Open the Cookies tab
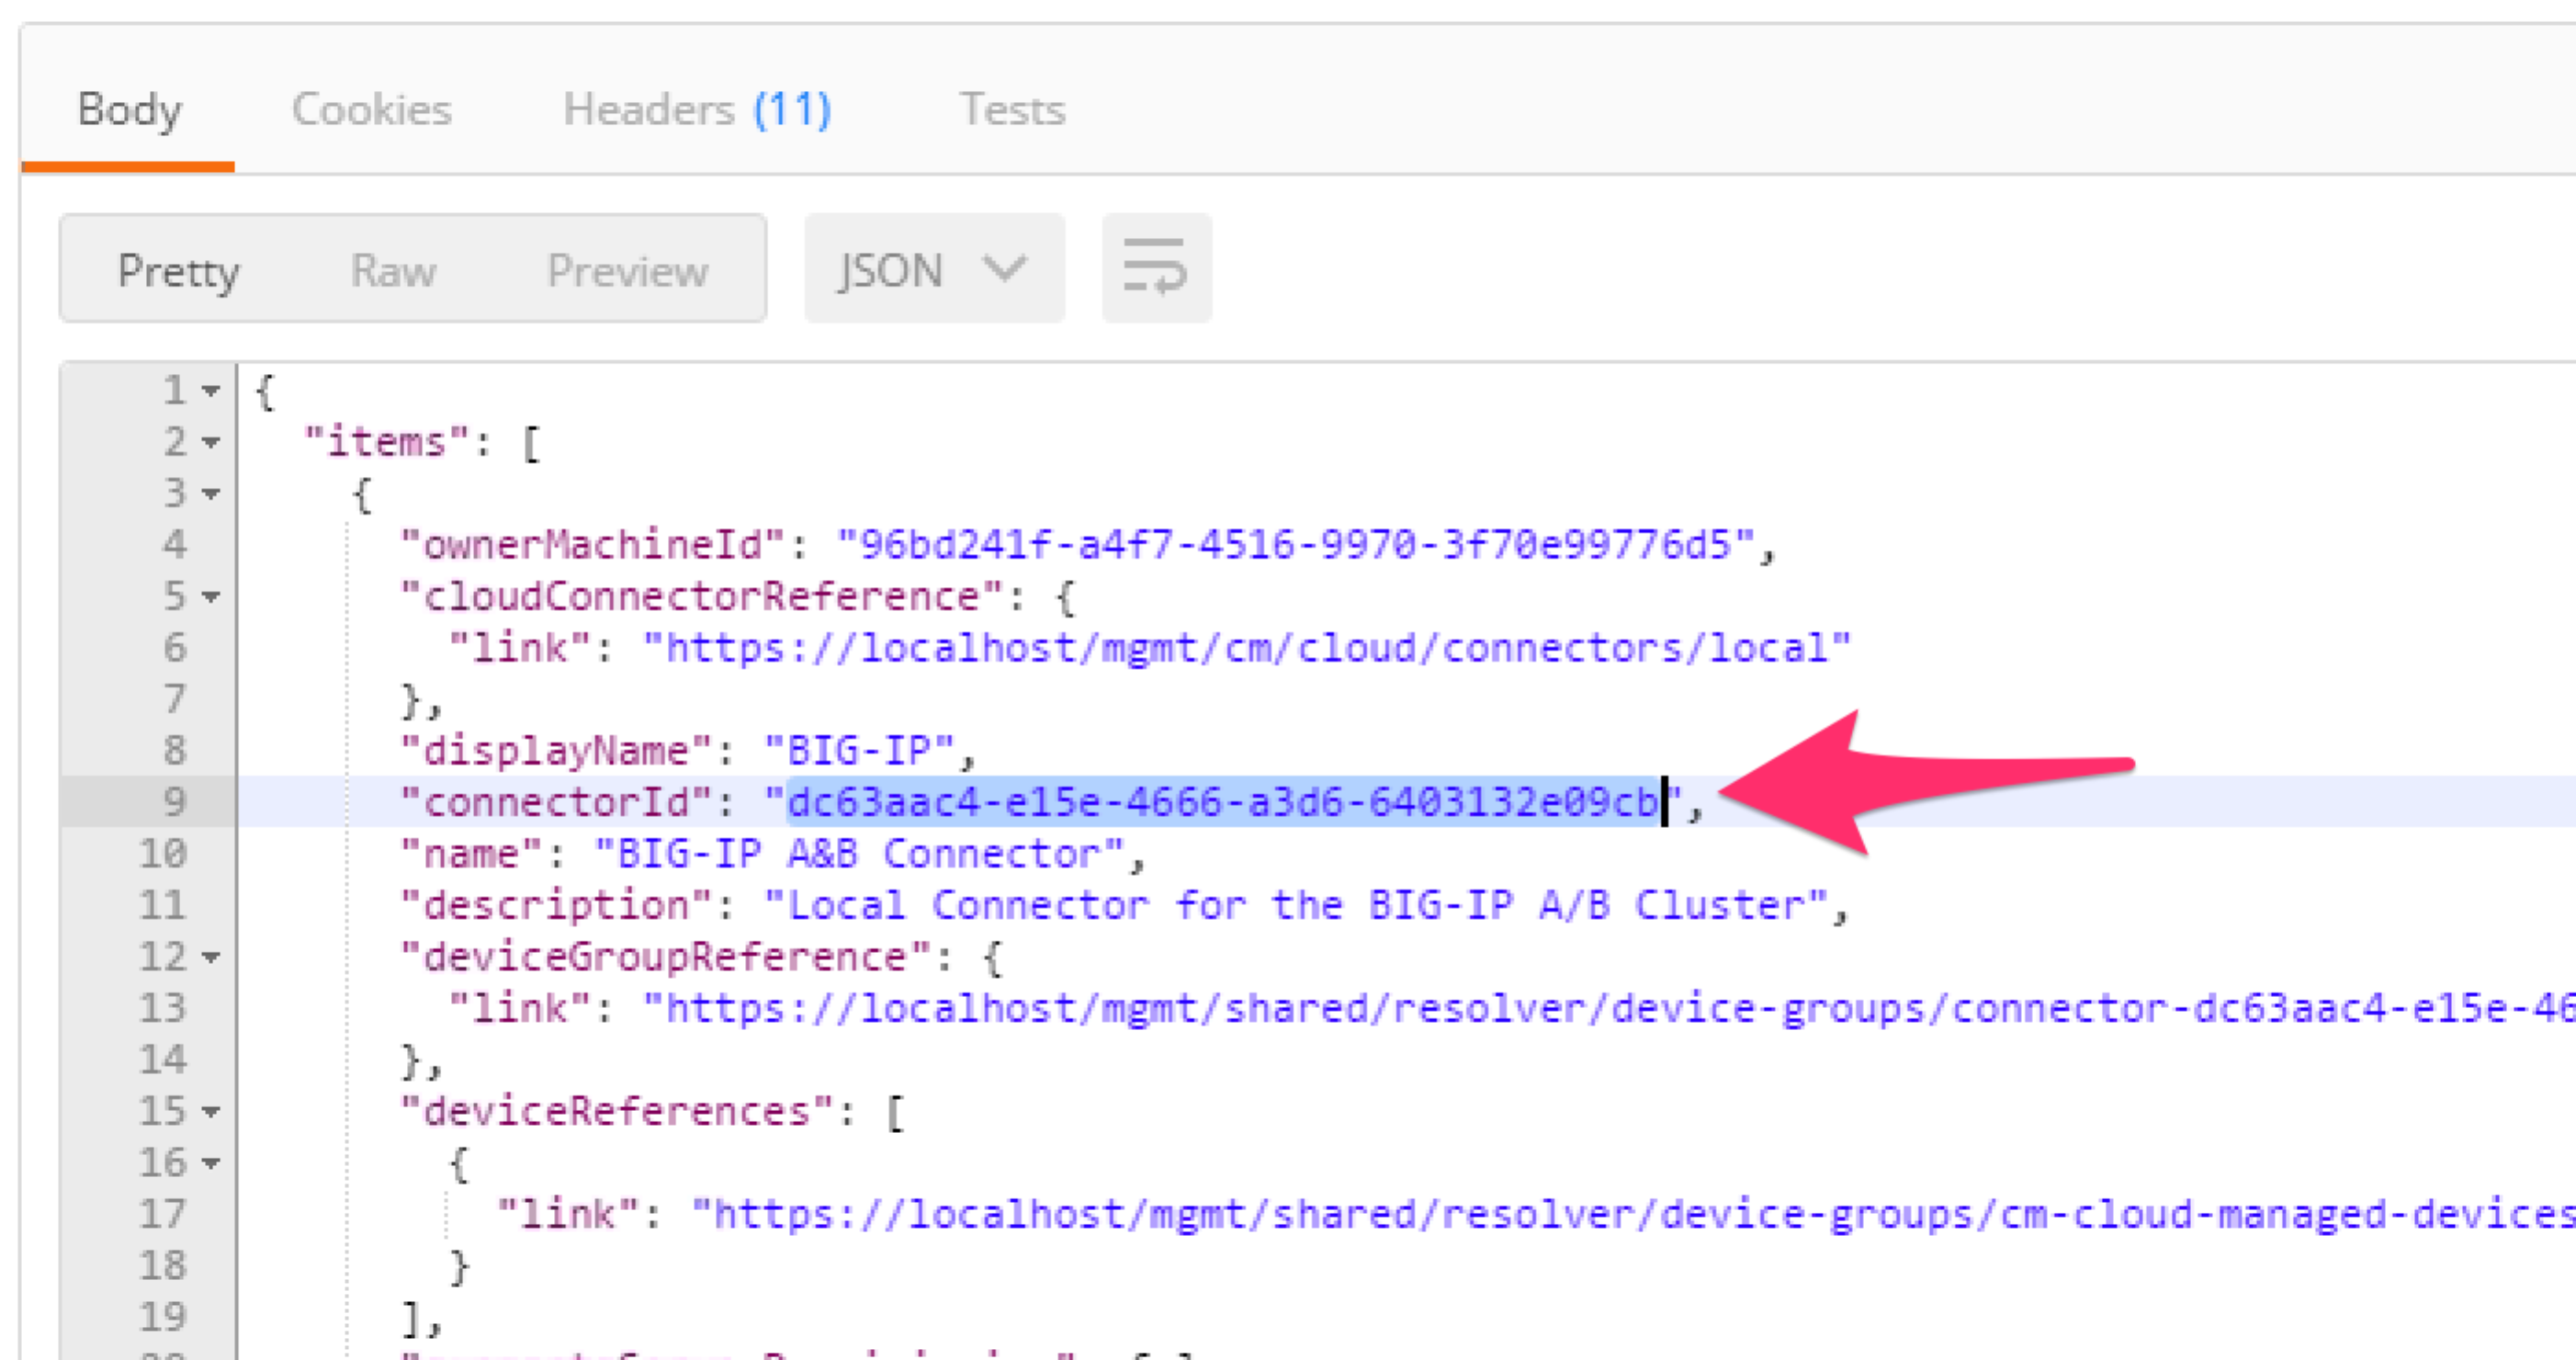Viewport: 2576px width, 1360px height. point(371,109)
